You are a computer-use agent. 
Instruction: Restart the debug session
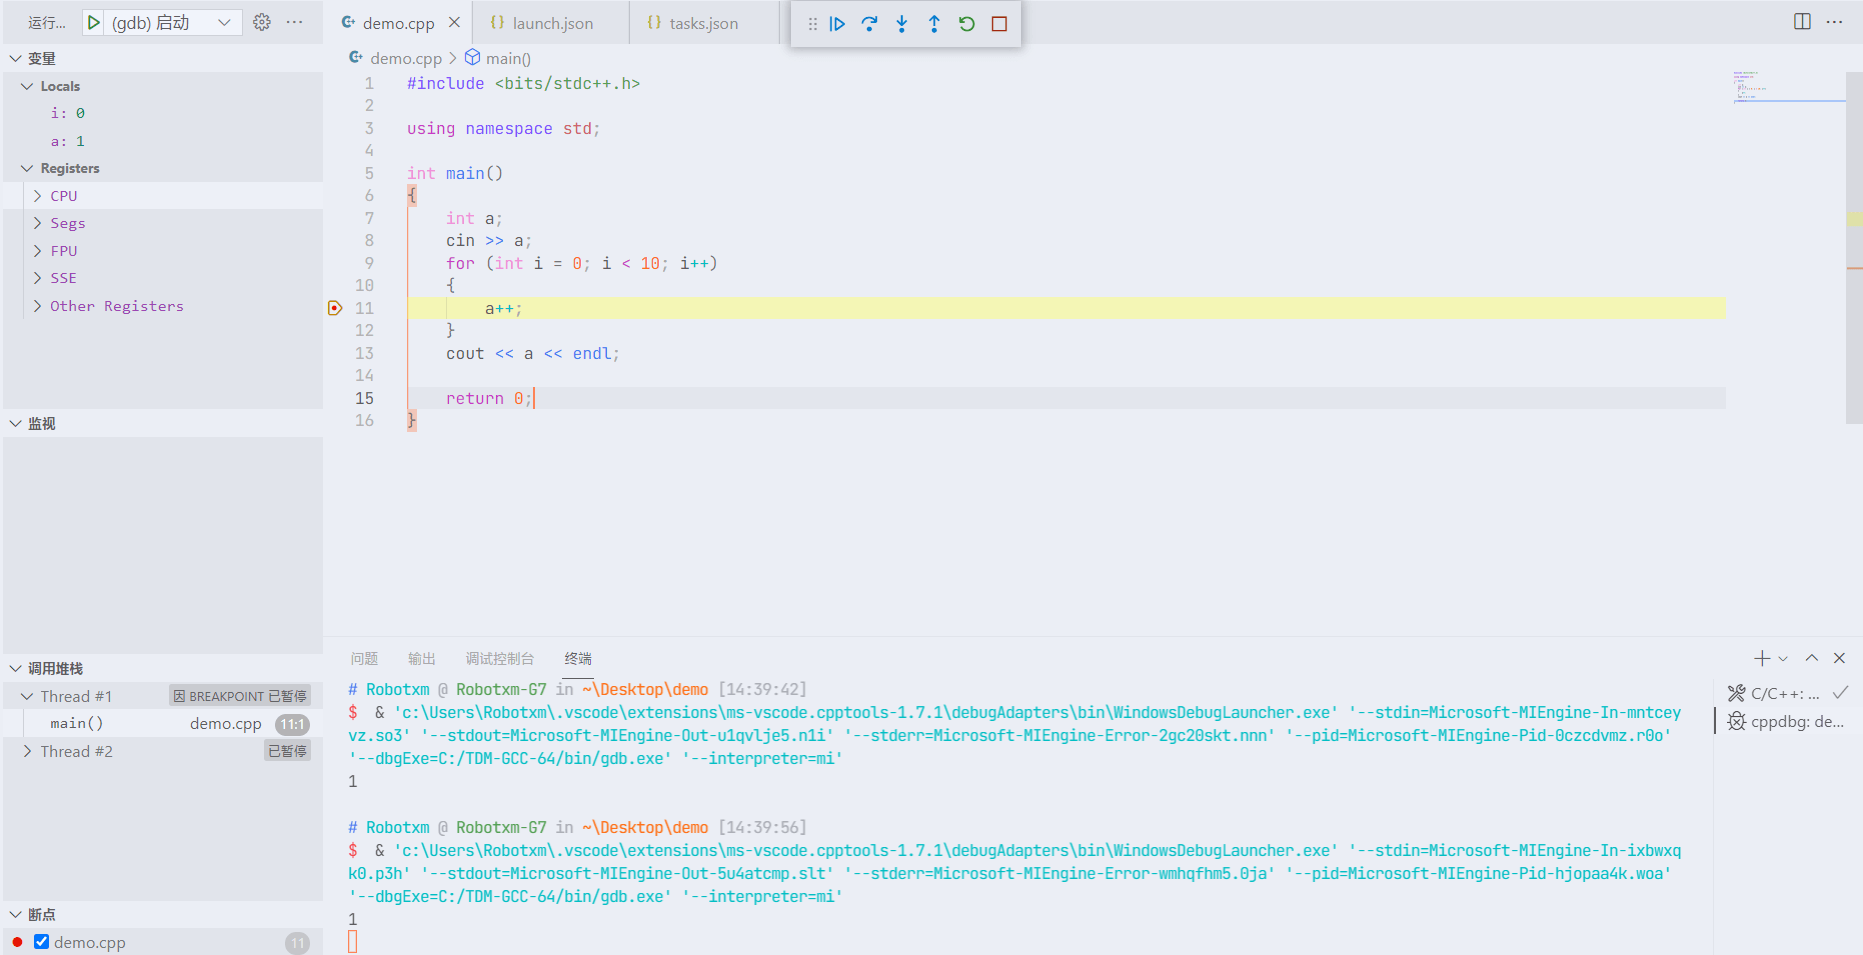[x=966, y=24]
